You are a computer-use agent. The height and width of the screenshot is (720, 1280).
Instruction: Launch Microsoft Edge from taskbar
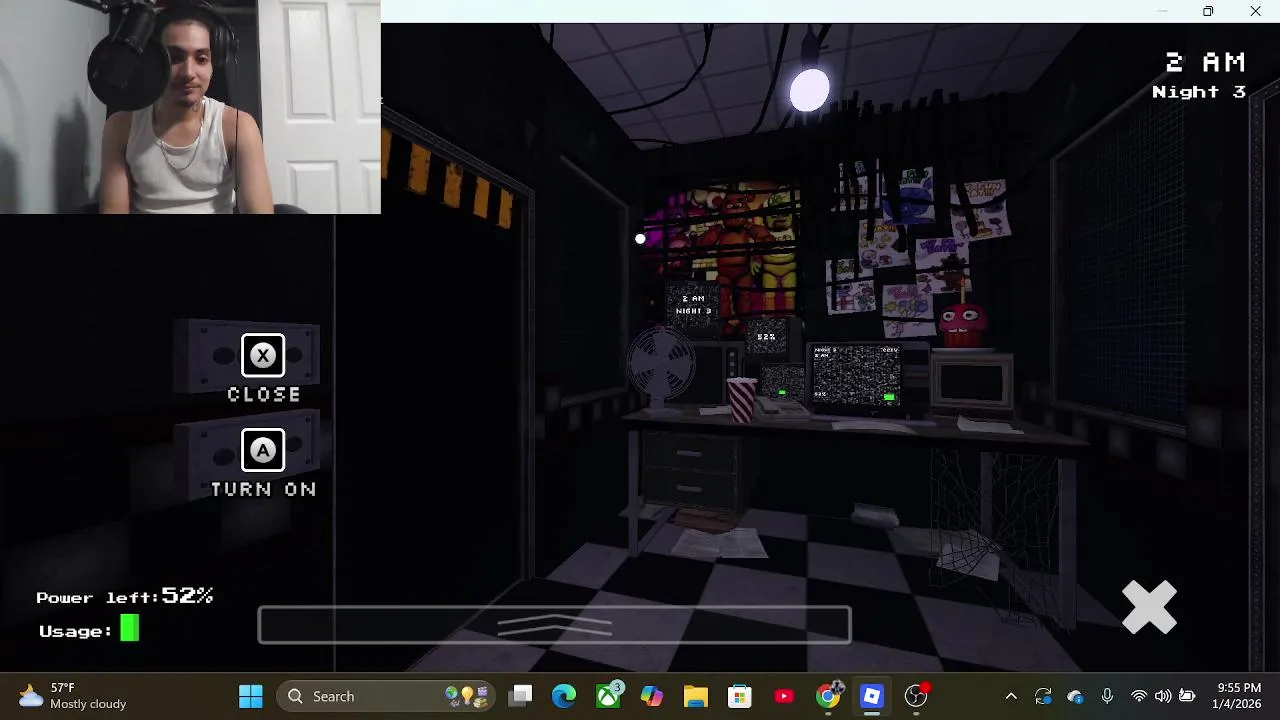pos(564,696)
